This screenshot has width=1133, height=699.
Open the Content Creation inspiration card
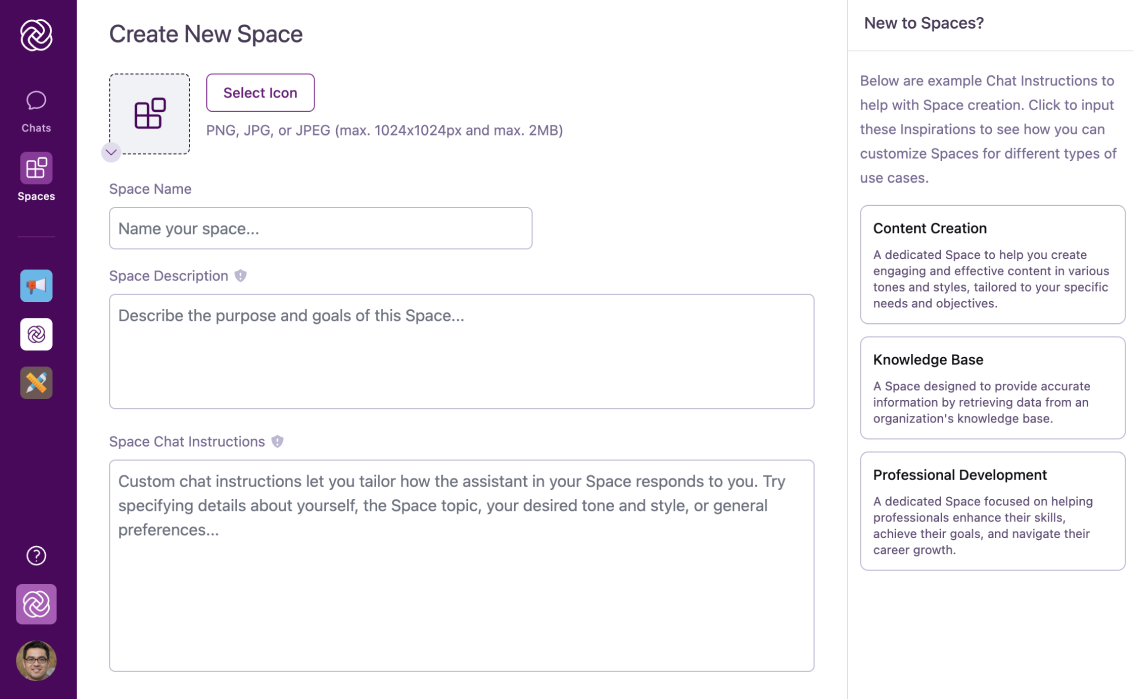(x=992, y=264)
